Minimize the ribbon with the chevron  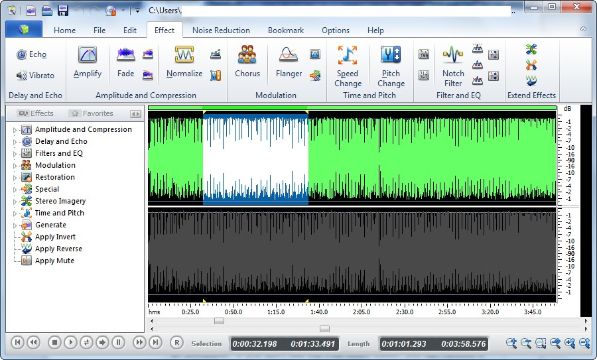pos(583,29)
